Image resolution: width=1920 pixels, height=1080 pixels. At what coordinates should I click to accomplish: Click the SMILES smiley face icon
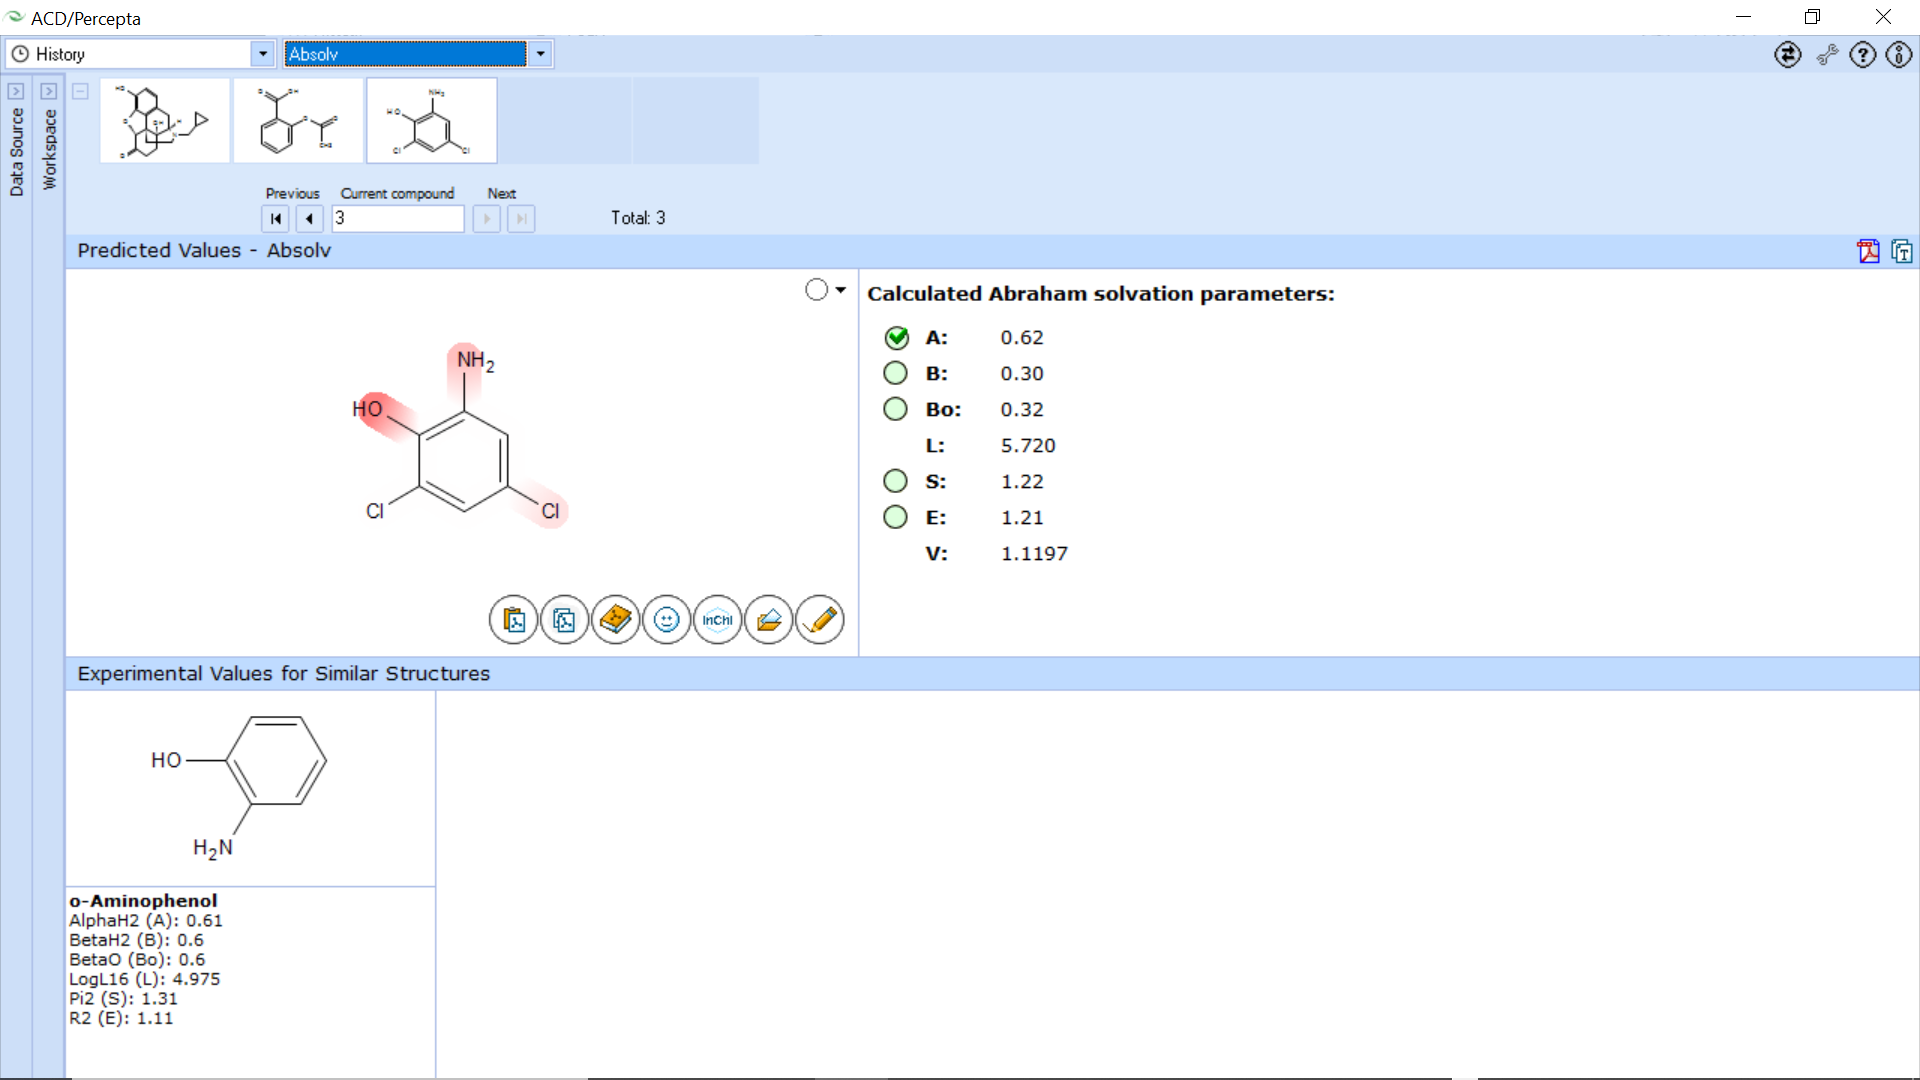pyautogui.click(x=667, y=620)
